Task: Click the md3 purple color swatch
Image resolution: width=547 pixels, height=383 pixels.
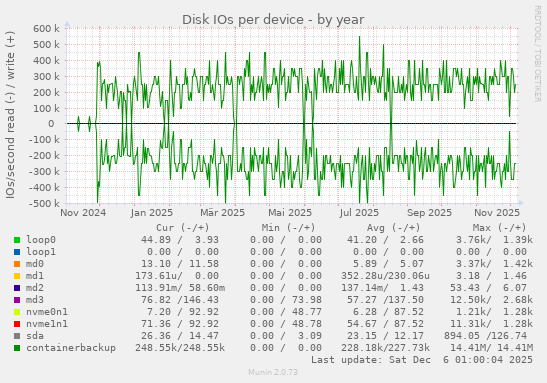Action: [x=17, y=300]
